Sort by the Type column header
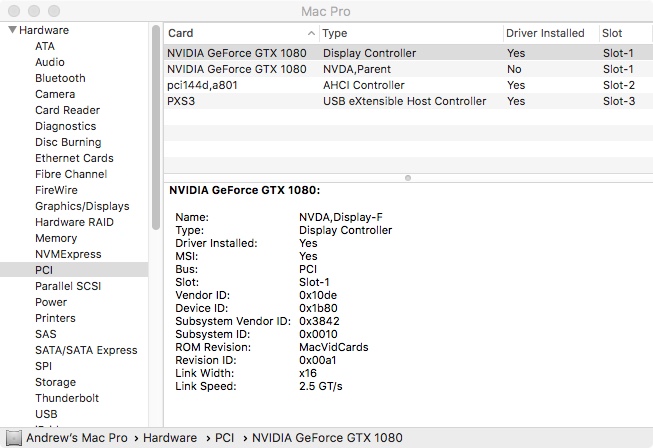This screenshot has height=448, width=653. (x=411, y=33)
